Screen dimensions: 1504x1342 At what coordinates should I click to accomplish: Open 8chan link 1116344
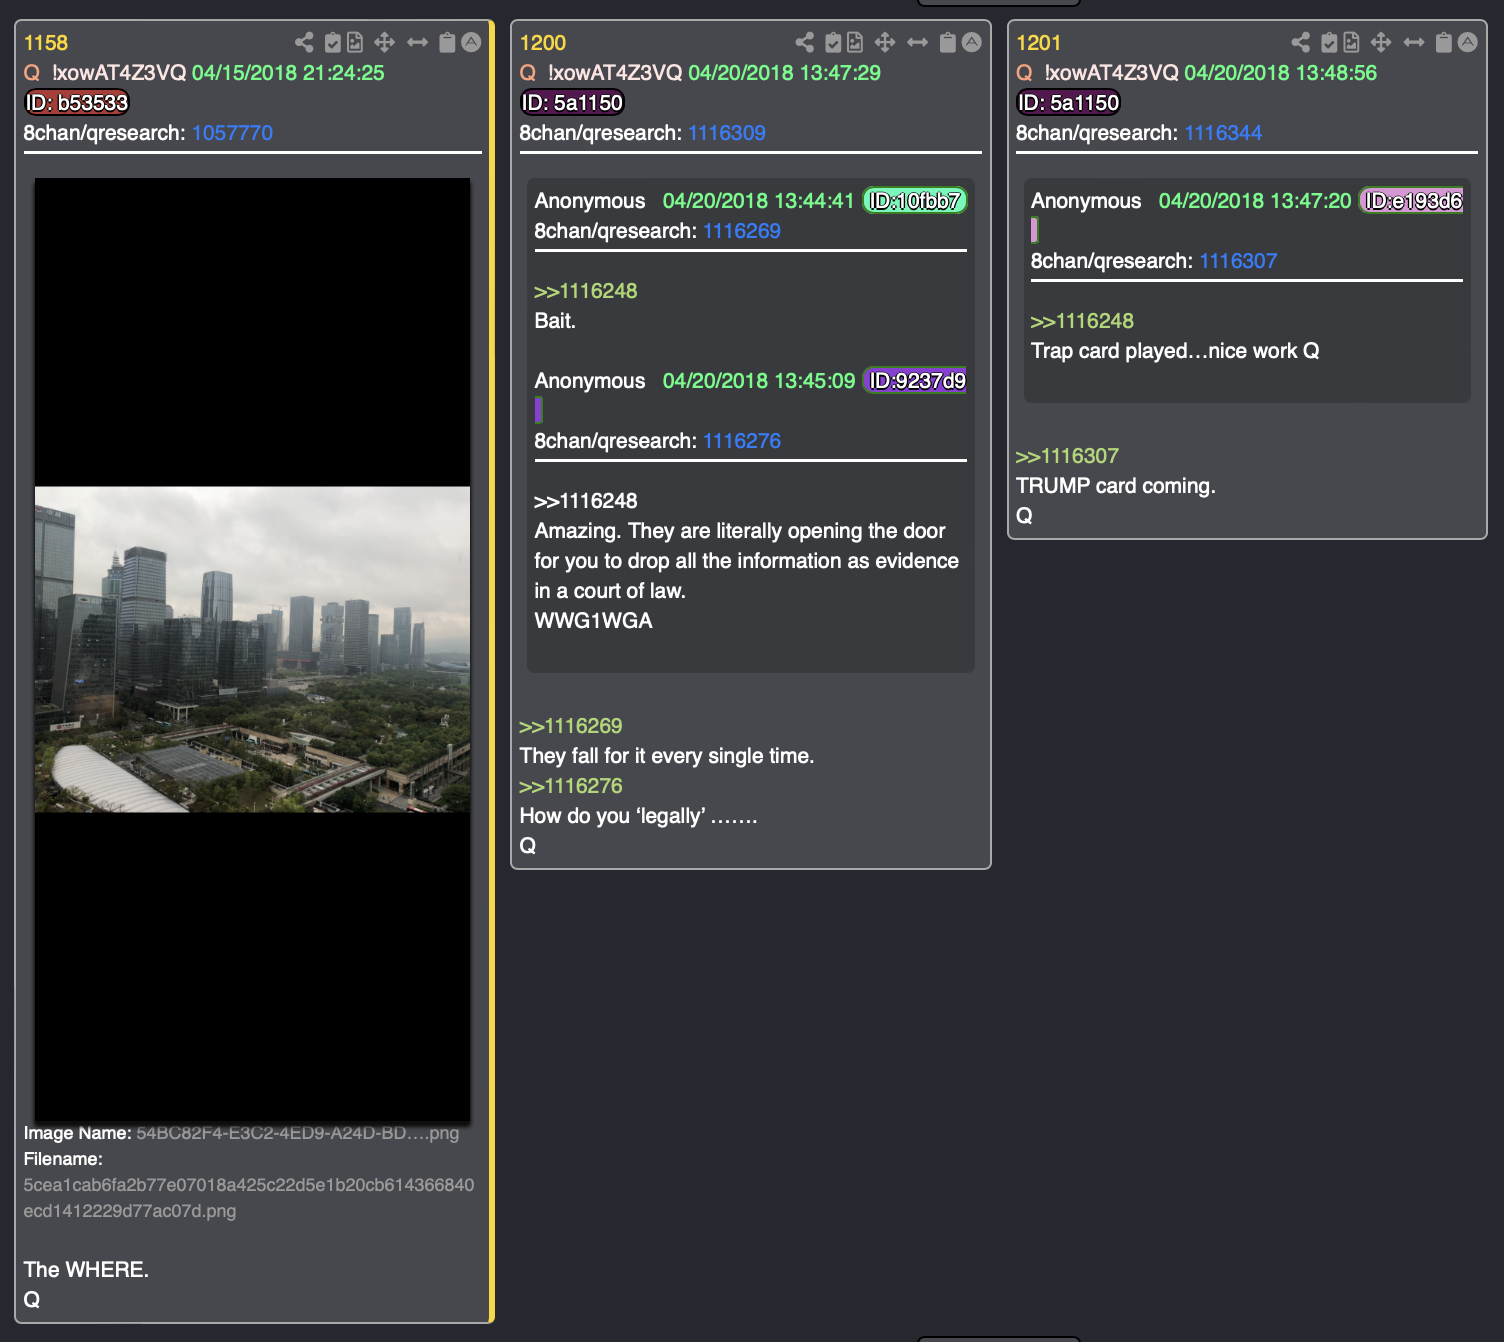[x=1223, y=133]
